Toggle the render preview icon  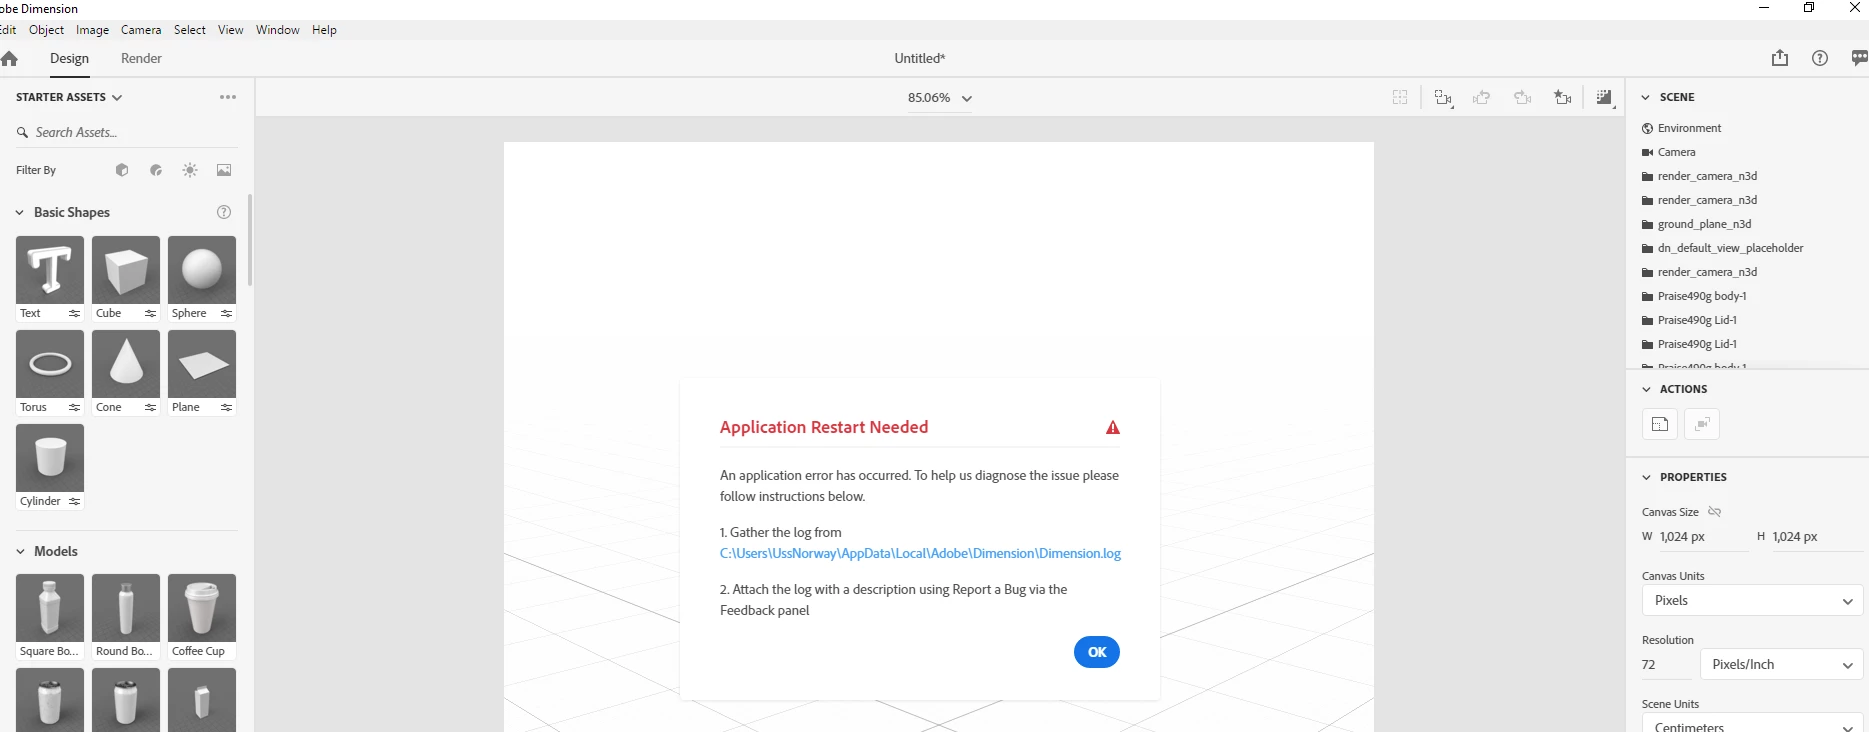click(1605, 97)
